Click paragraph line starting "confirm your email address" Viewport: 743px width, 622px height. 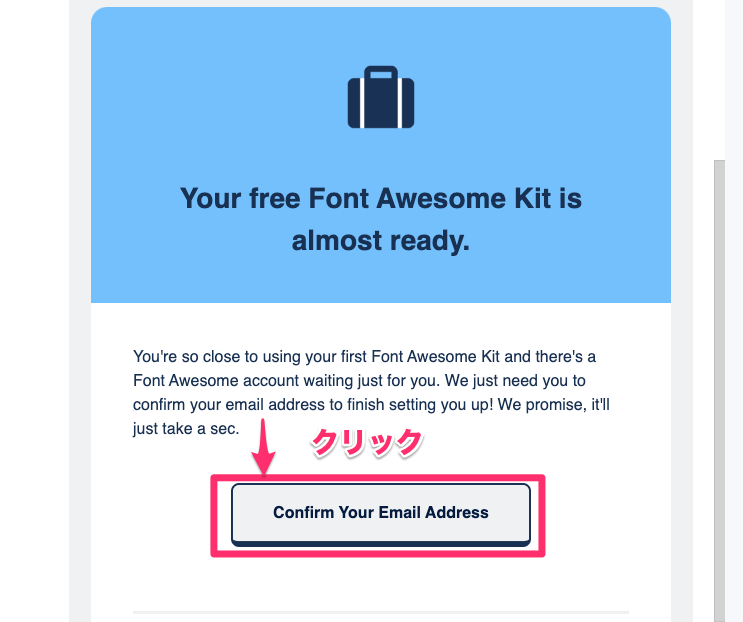click(371, 405)
